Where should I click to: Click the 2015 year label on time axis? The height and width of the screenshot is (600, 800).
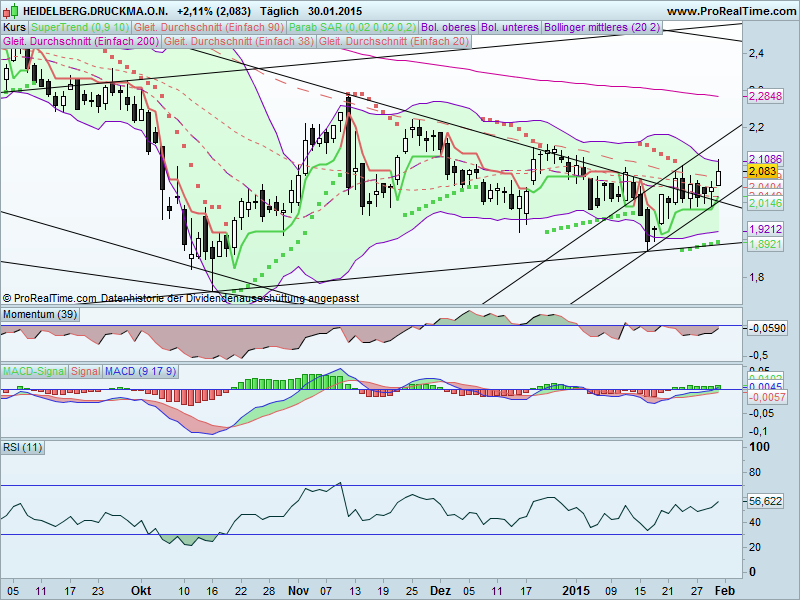pos(576,591)
